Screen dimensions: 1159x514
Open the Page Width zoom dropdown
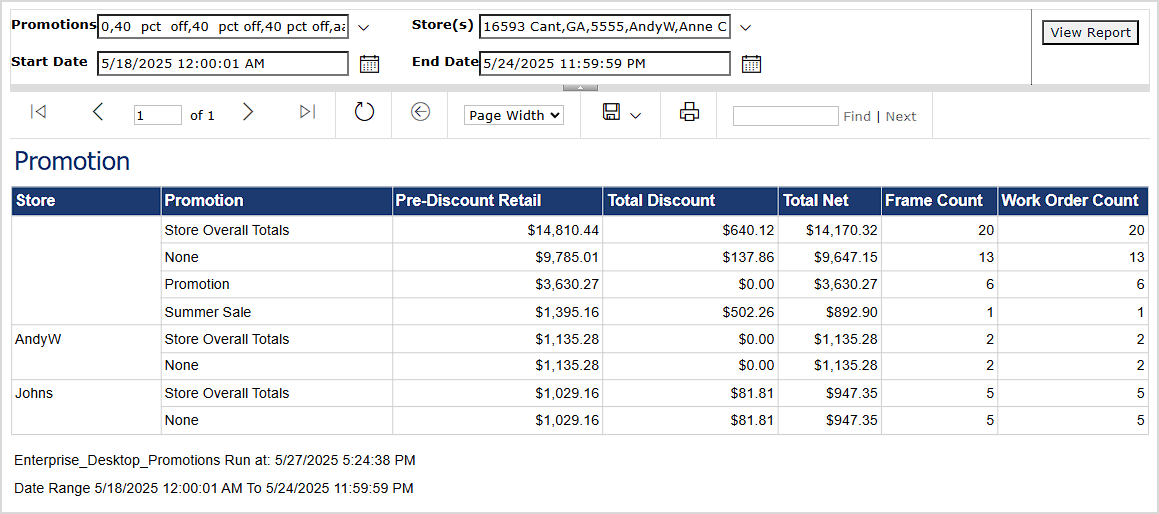click(x=514, y=115)
